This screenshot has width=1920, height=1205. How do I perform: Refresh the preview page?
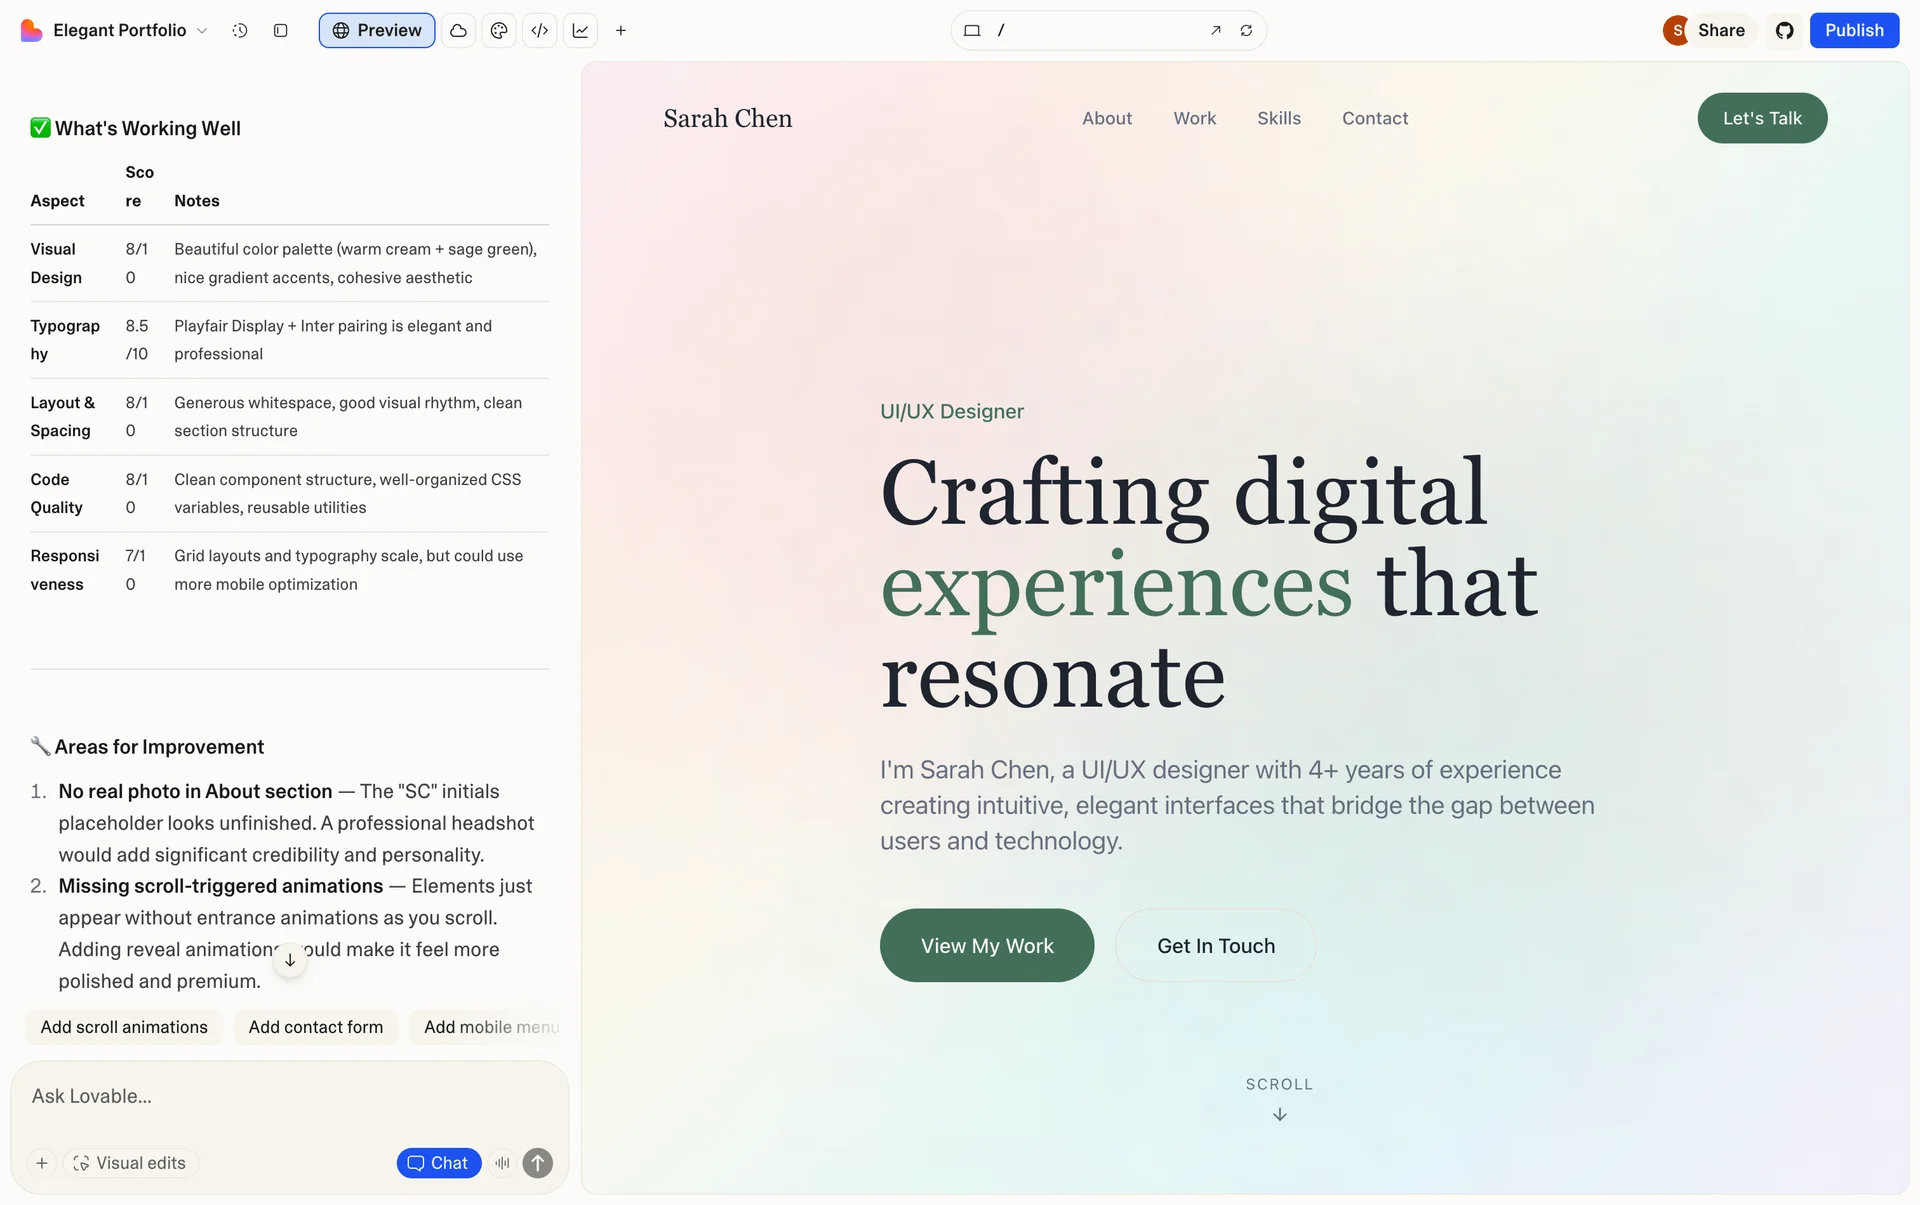click(x=1246, y=30)
